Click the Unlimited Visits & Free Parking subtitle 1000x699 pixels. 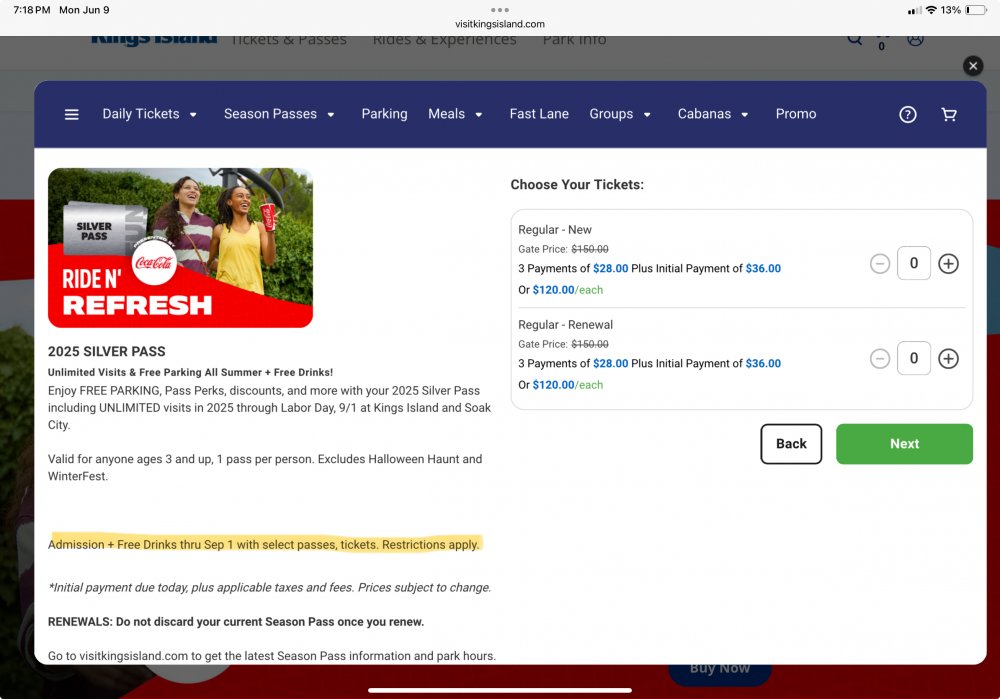point(190,372)
